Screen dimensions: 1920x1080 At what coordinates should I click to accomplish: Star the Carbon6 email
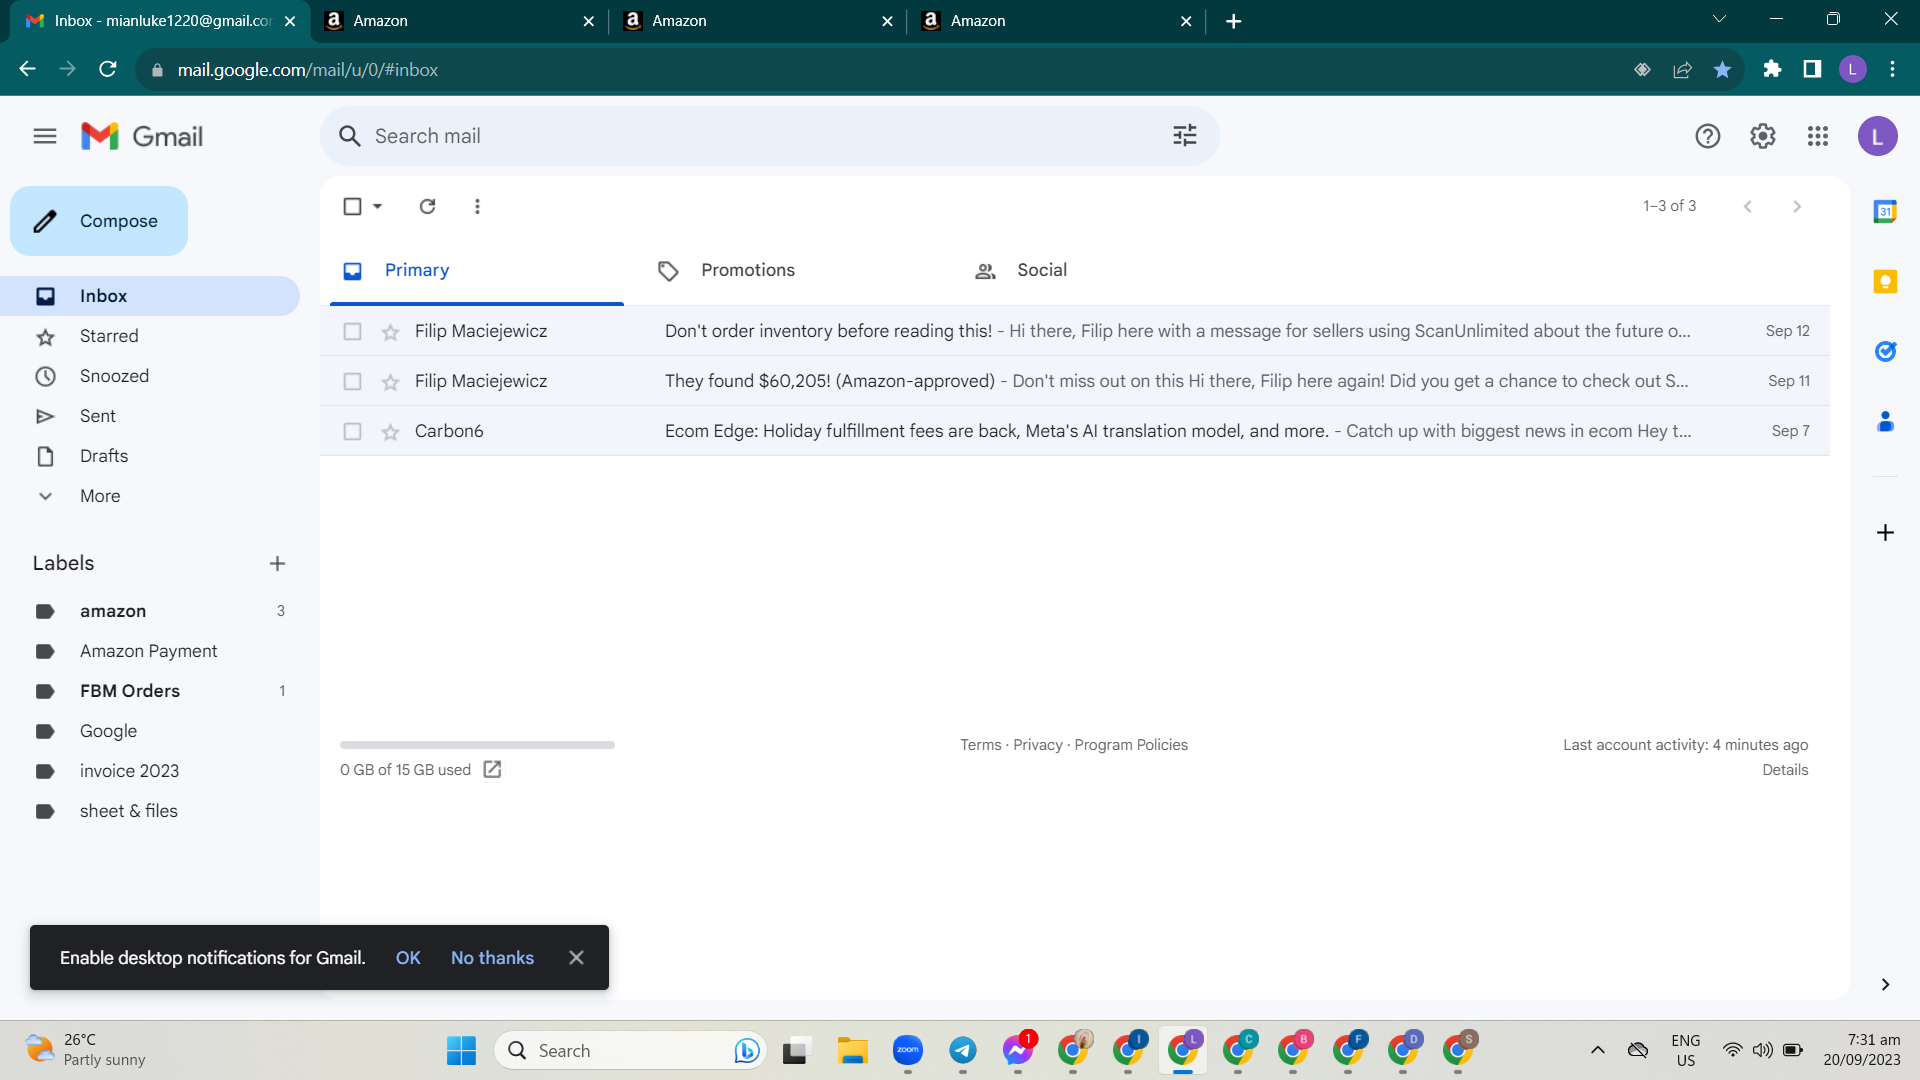coord(390,431)
